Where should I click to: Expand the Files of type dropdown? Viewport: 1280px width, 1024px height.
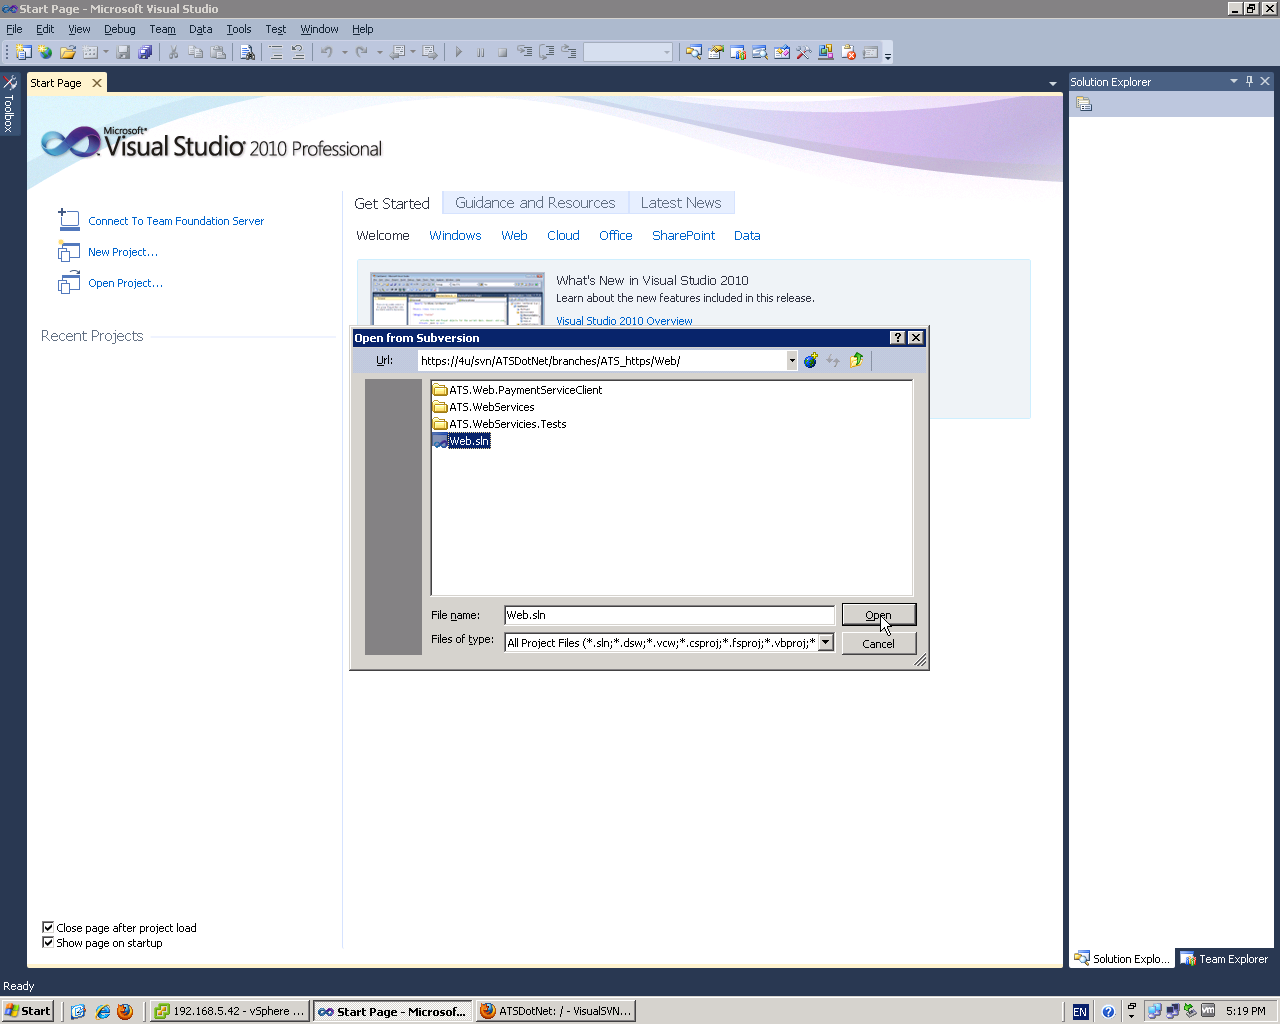click(826, 643)
